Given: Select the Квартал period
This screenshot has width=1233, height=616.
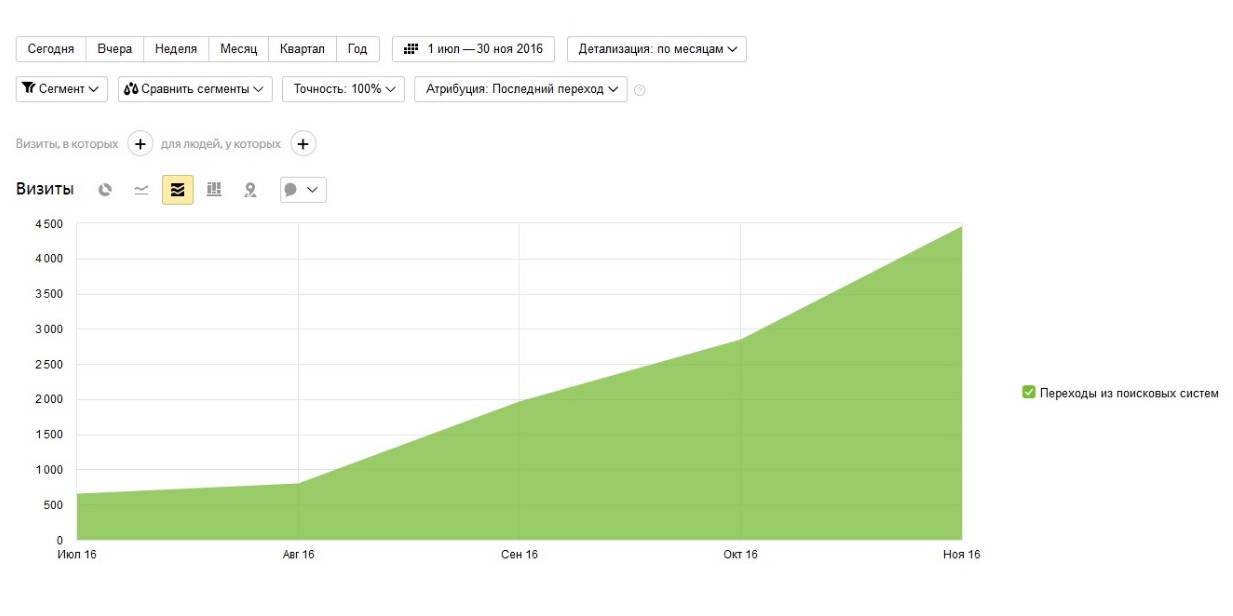Looking at the screenshot, I should coord(302,49).
